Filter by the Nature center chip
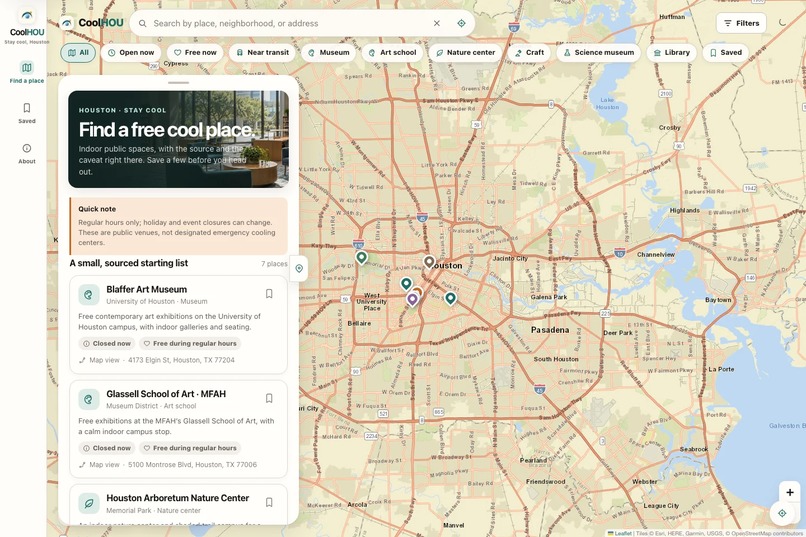The height and width of the screenshot is (537, 806). (465, 52)
